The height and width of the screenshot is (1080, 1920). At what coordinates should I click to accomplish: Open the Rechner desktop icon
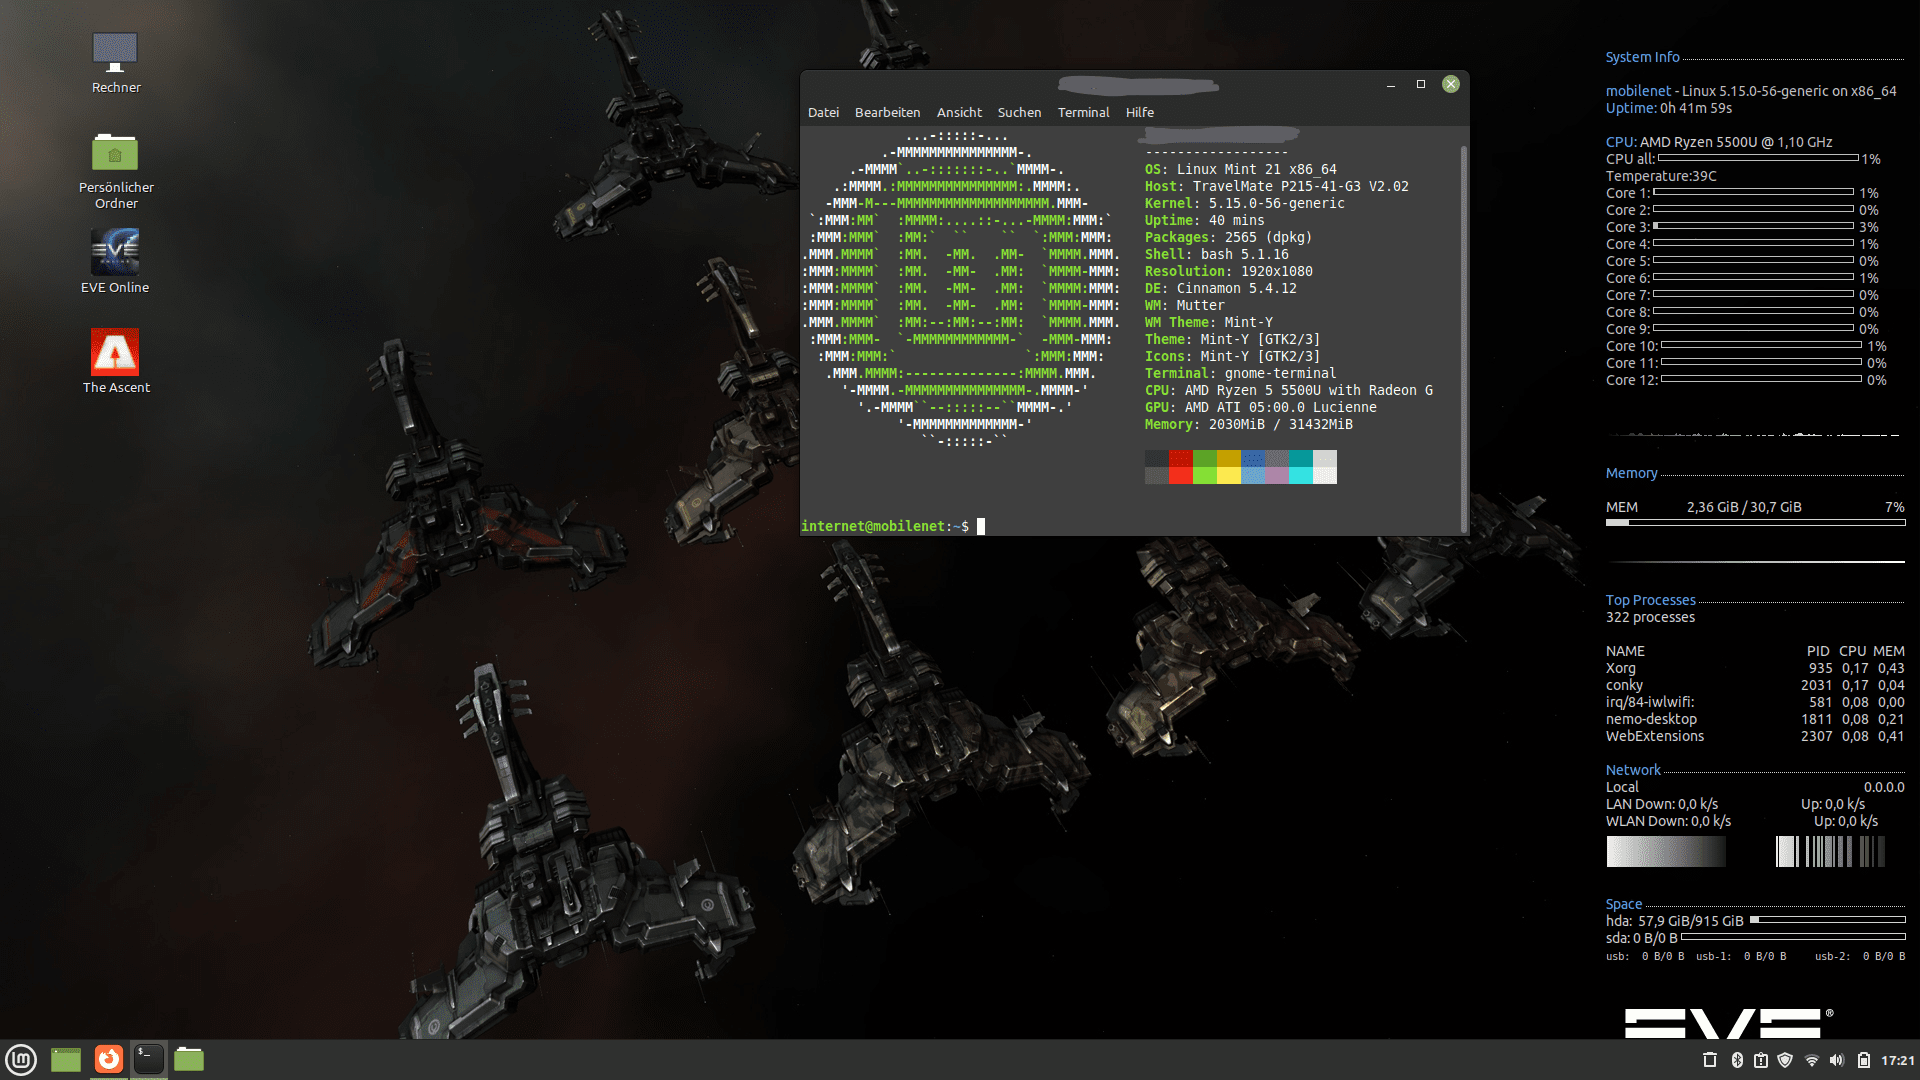[115, 63]
